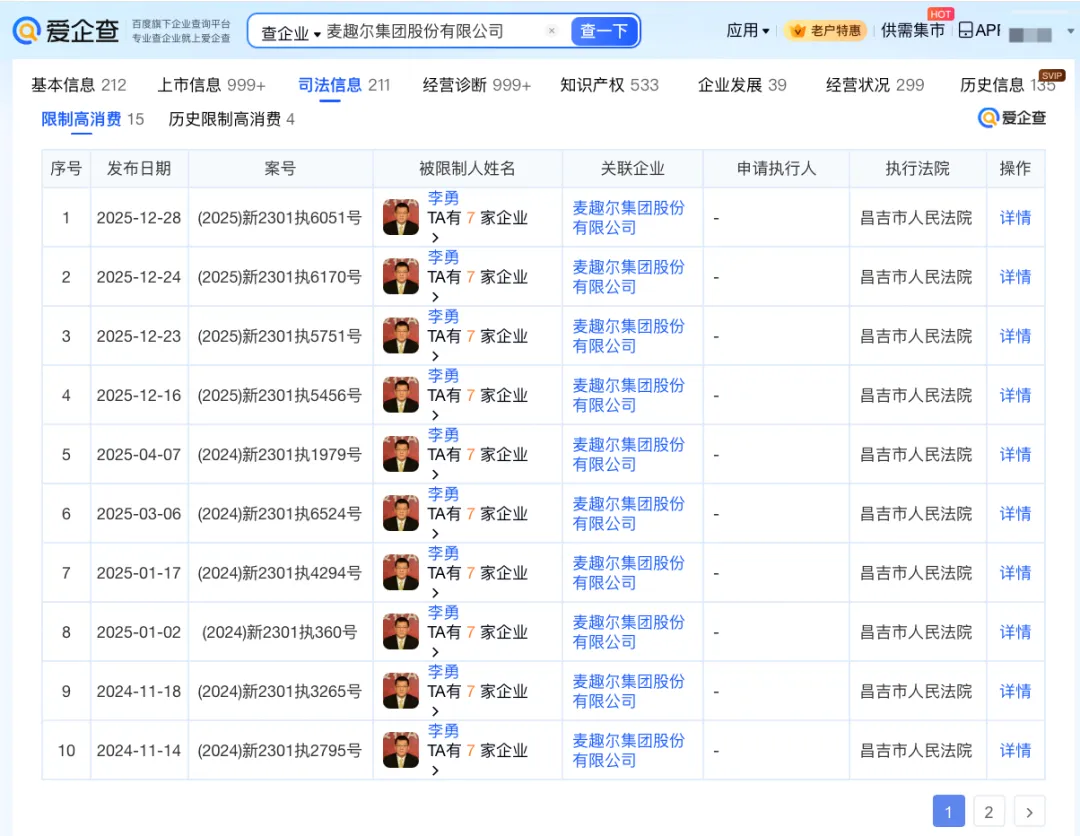View 详情 for case 执360号
1080x836 pixels.
click(x=1015, y=632)
